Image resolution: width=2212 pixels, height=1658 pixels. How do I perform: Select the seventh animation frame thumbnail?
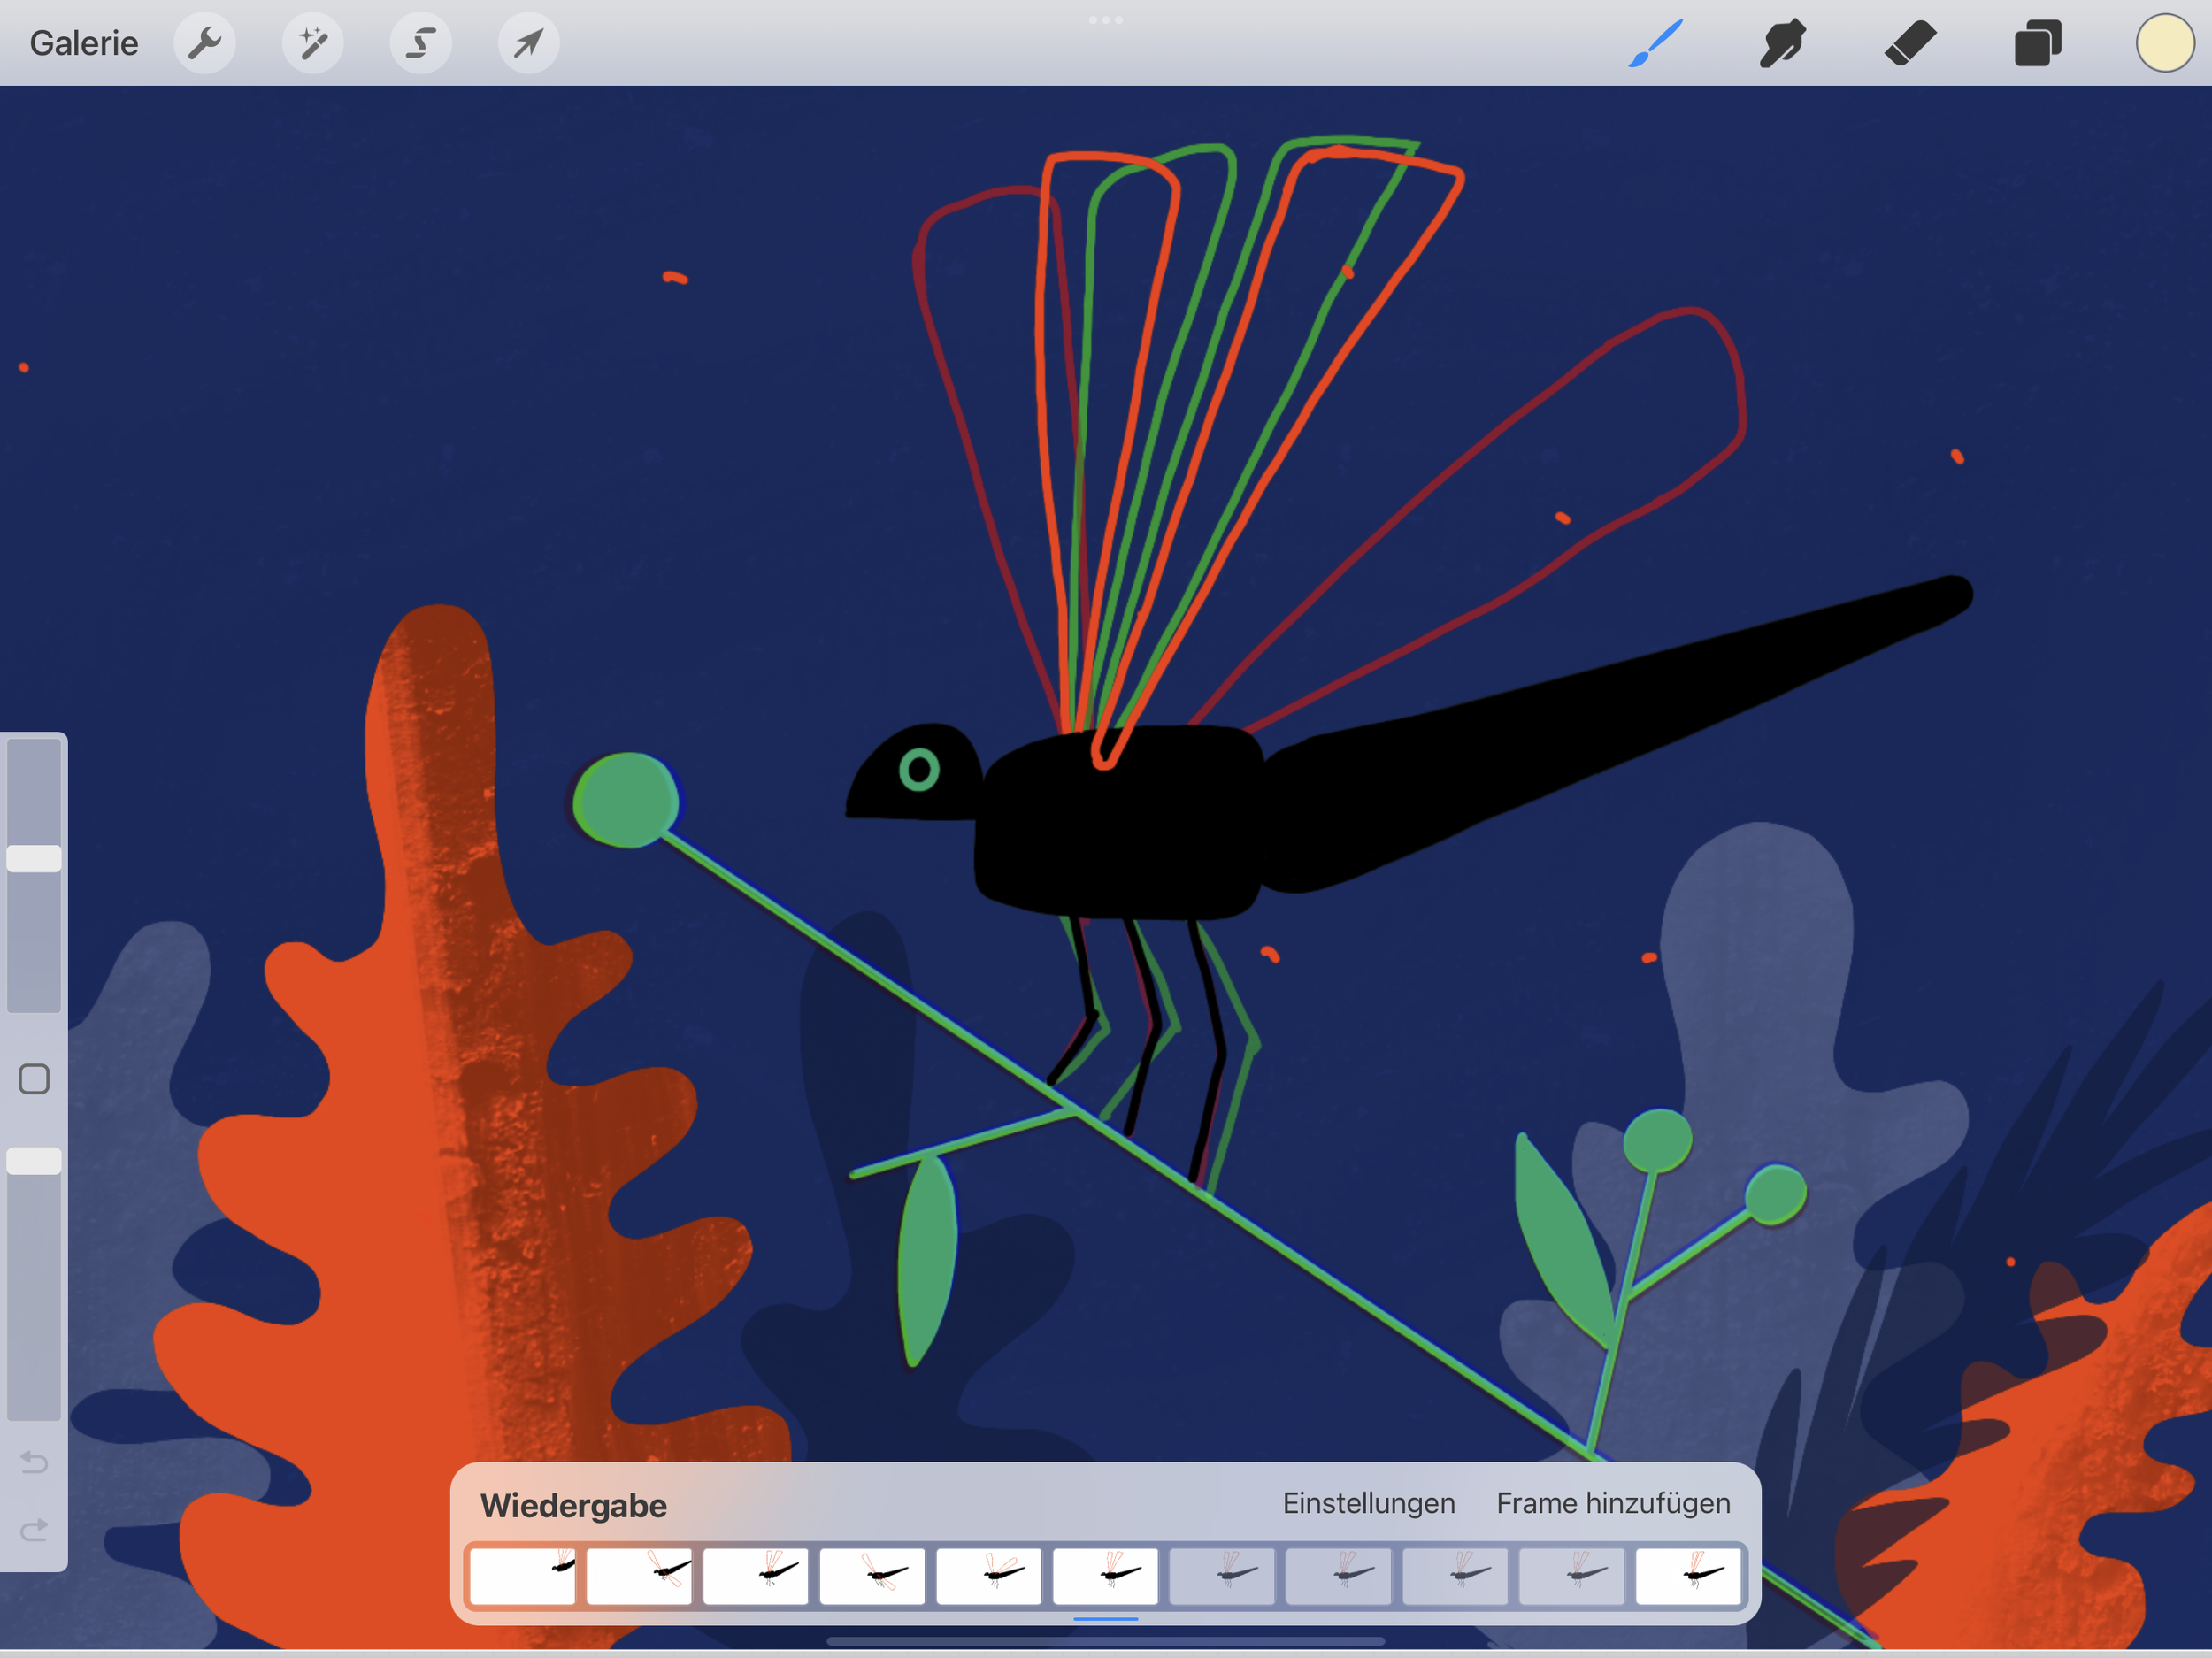tap(1222, 1576)
